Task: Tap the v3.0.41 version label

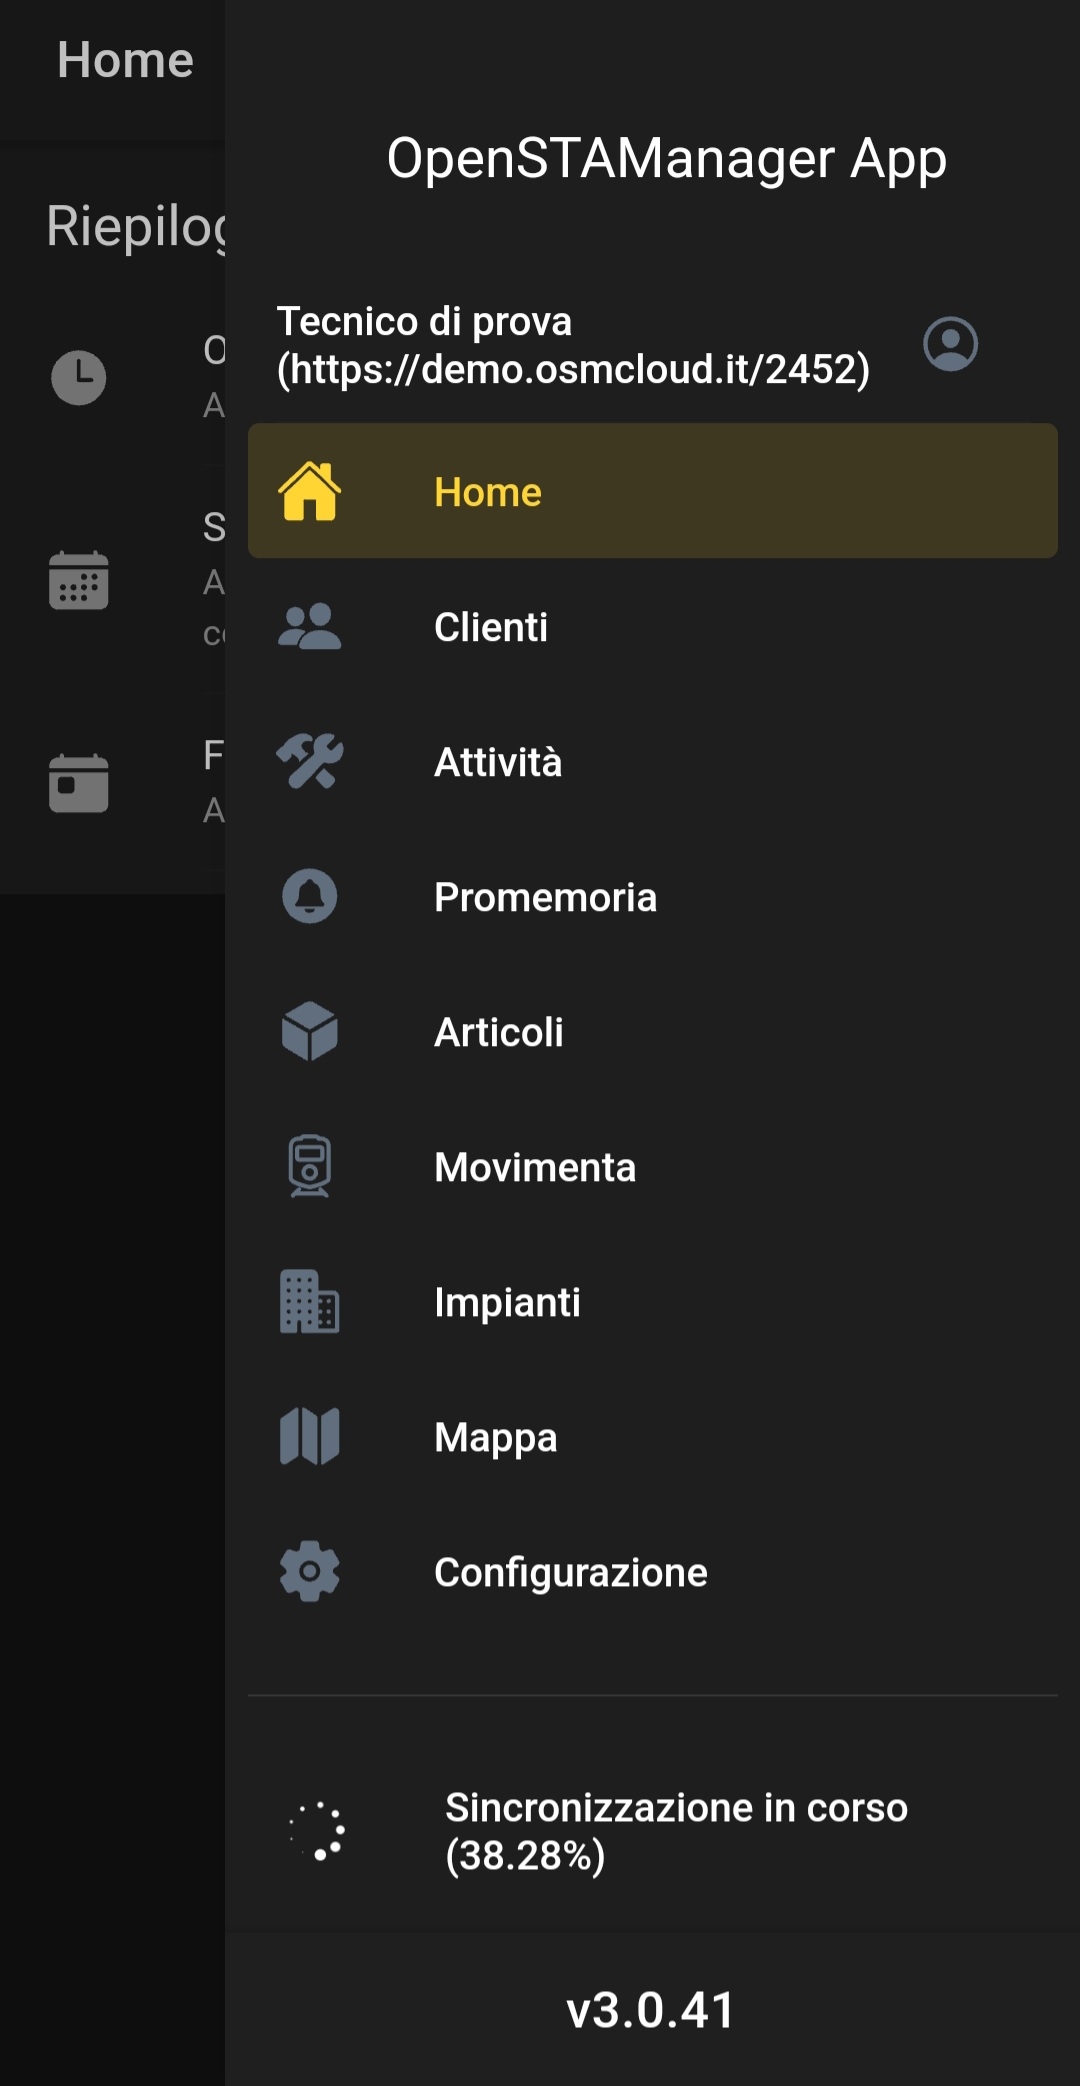Action: click(x=651, y=2009)
